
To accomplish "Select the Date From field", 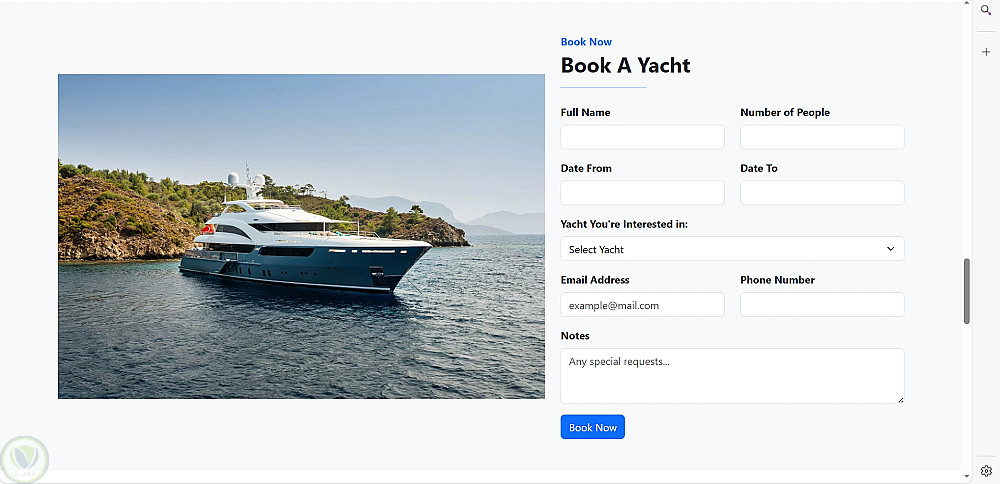I will click(x=642, y=193).
